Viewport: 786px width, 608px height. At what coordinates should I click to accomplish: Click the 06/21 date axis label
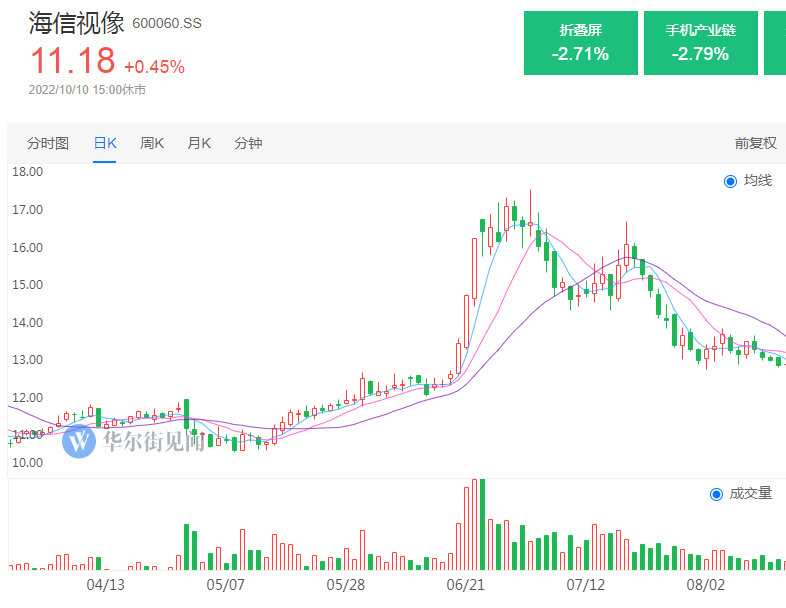pos(466,585)
